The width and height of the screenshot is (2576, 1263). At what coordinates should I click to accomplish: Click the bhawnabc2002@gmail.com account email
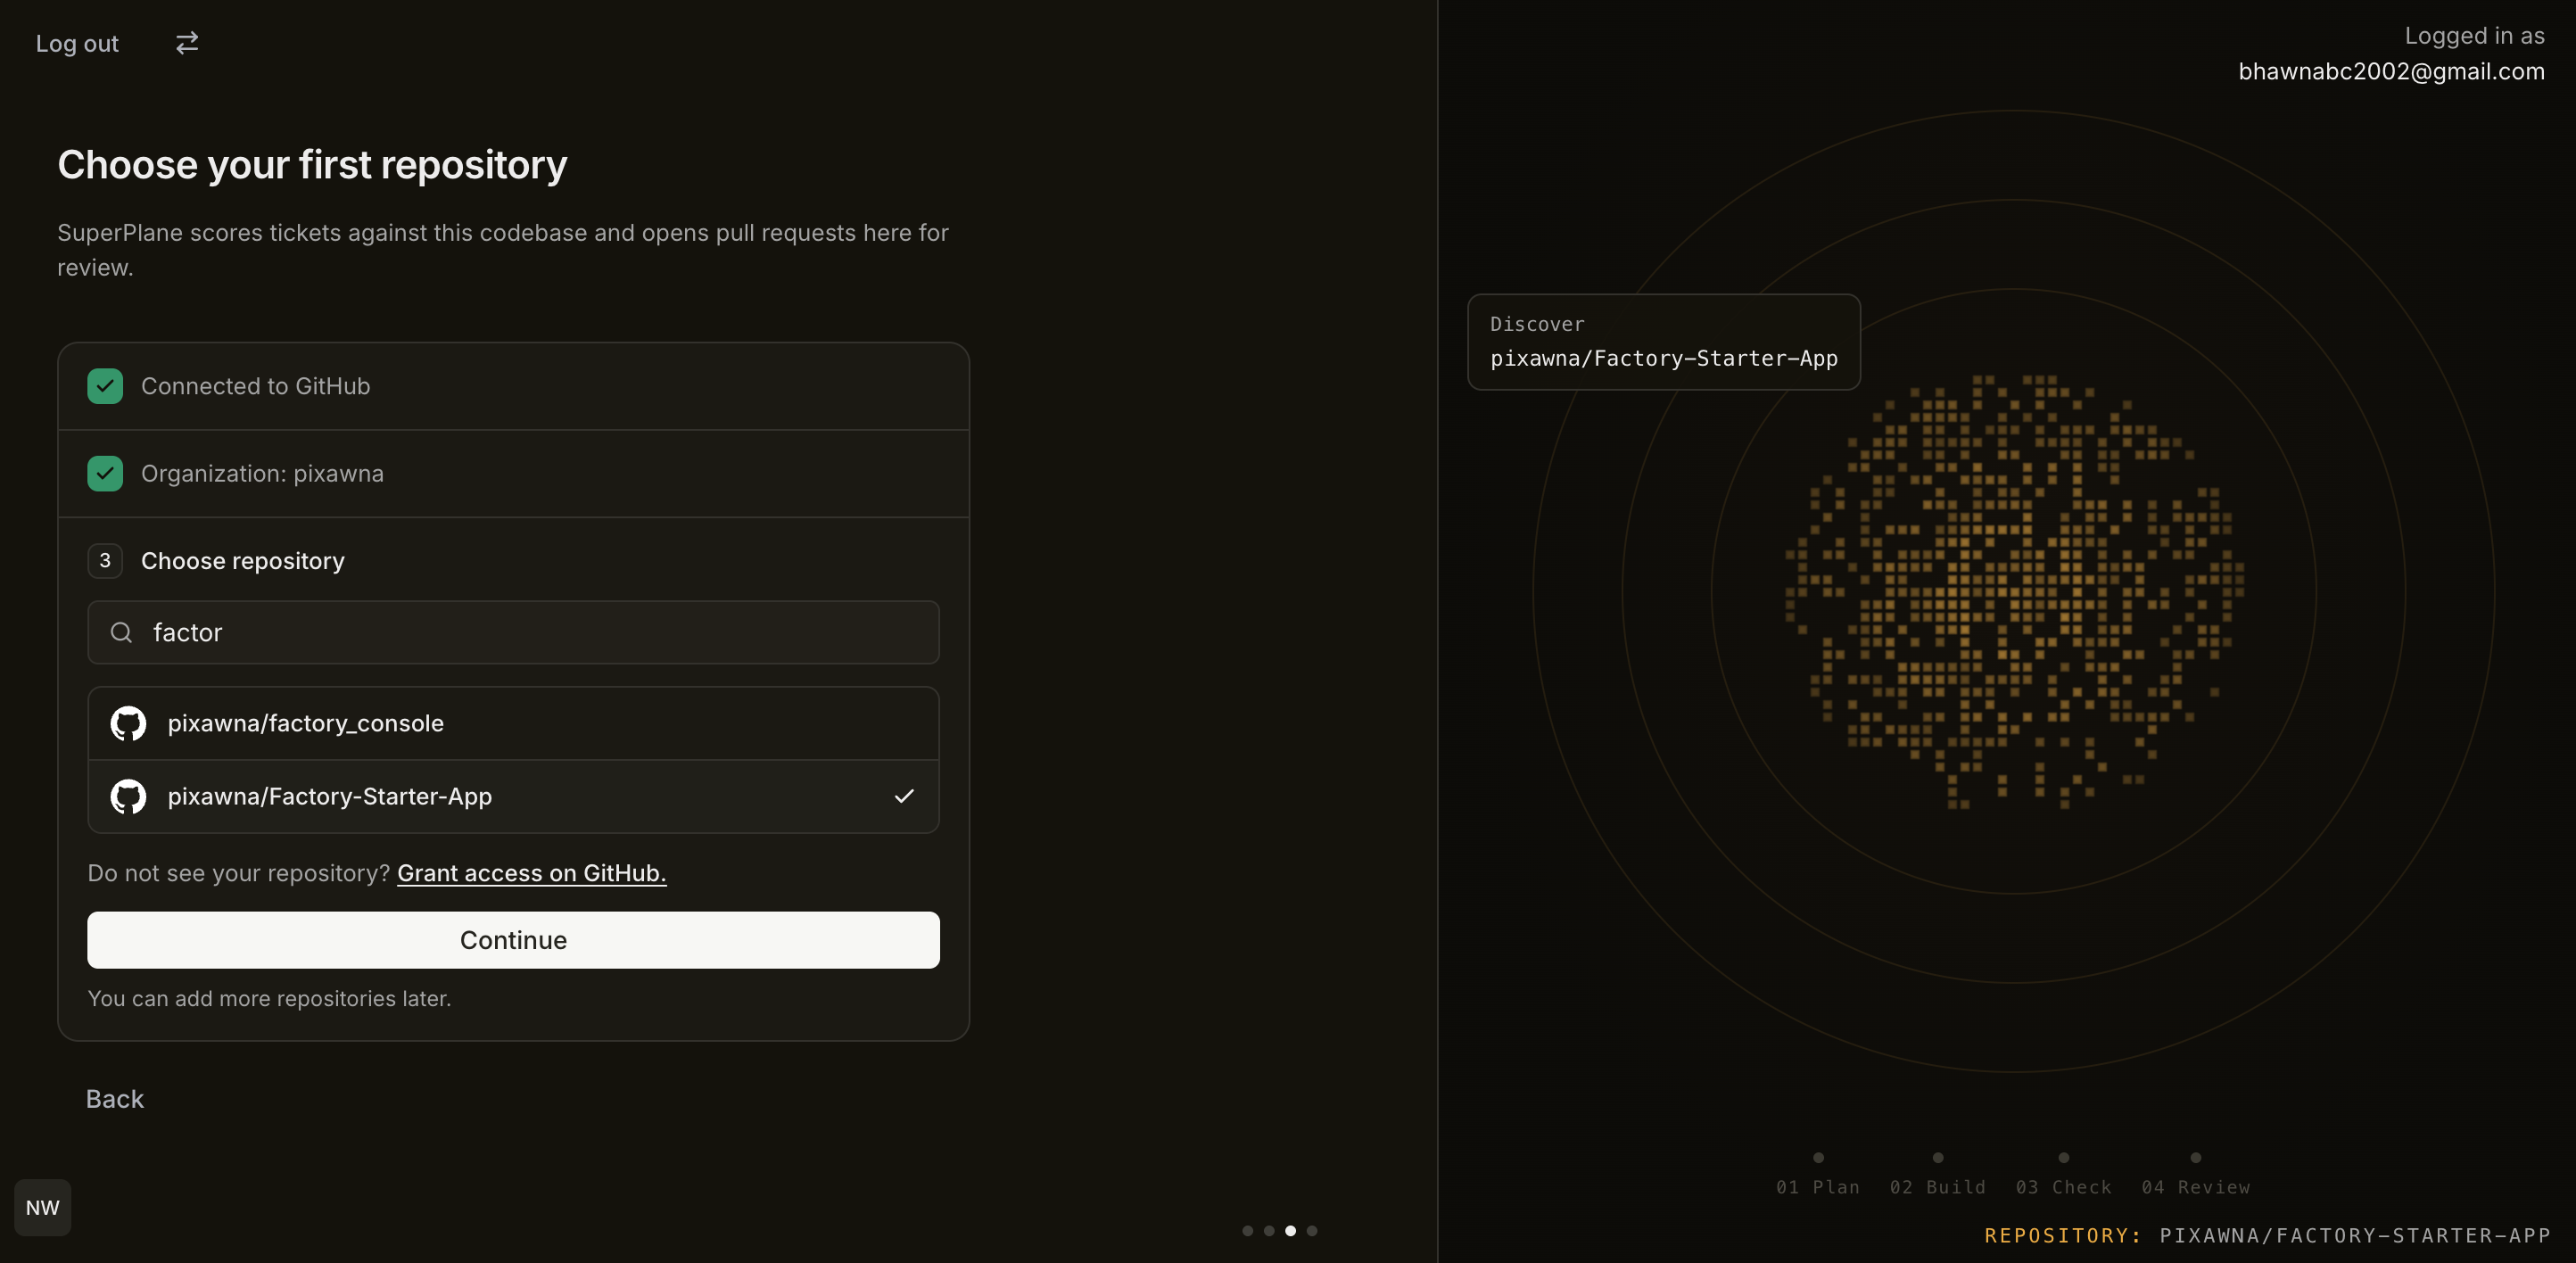pyautogui.click(x=2391, y=71)
